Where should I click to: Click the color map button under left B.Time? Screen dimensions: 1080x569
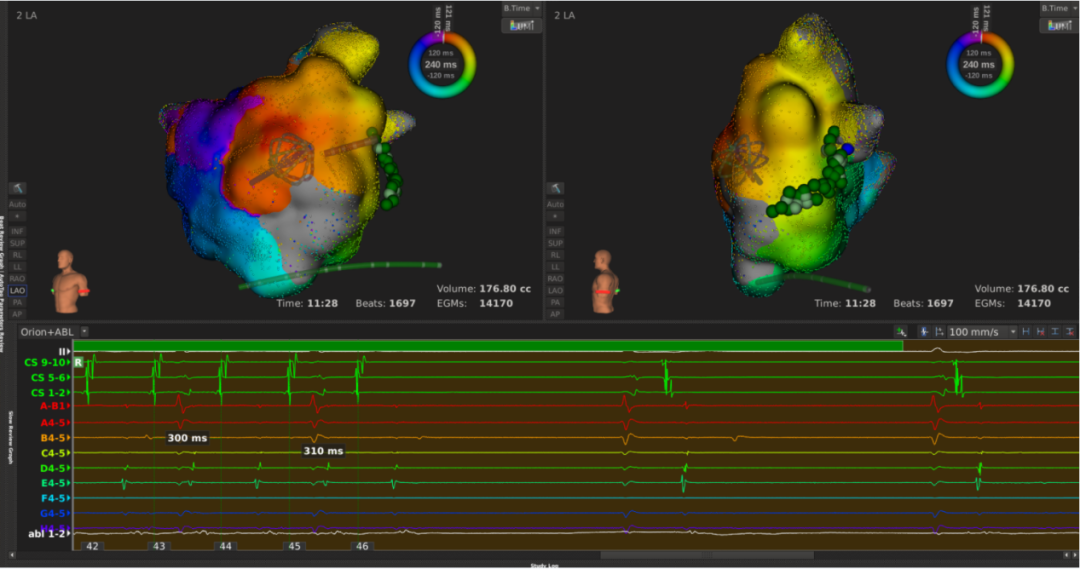(521, 25)
